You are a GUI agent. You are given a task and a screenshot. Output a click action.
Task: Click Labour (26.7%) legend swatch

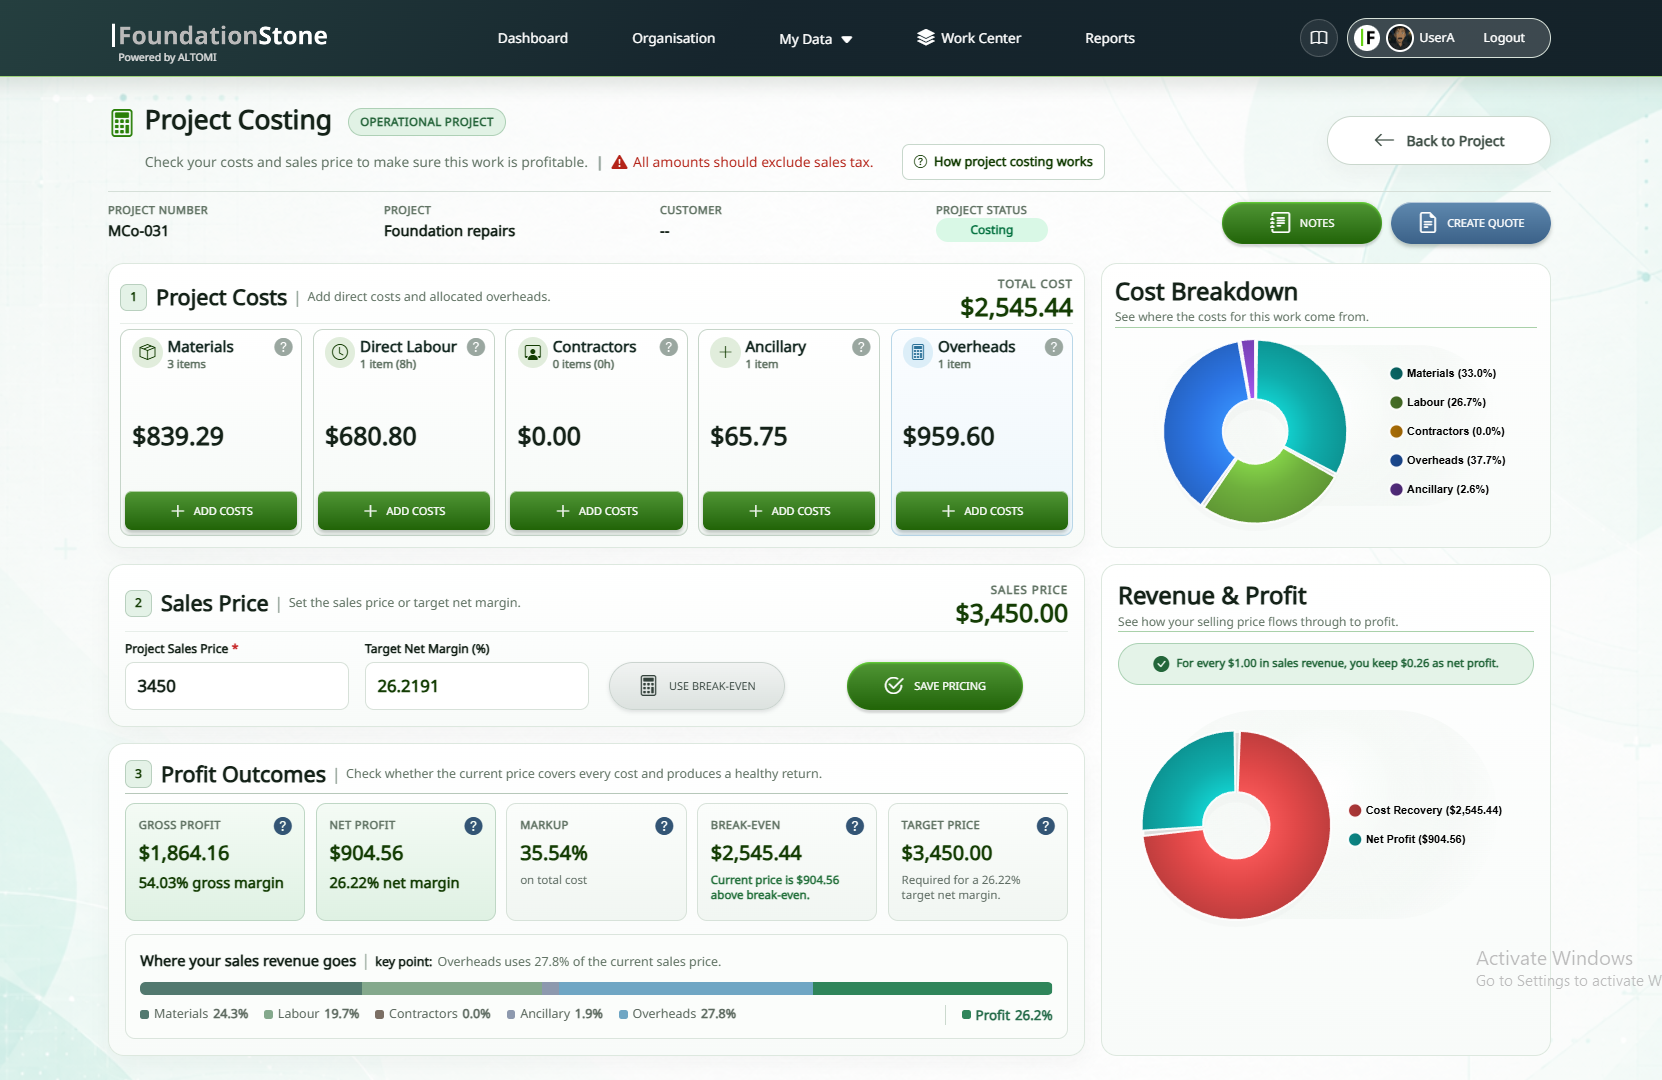[1396, 402]
